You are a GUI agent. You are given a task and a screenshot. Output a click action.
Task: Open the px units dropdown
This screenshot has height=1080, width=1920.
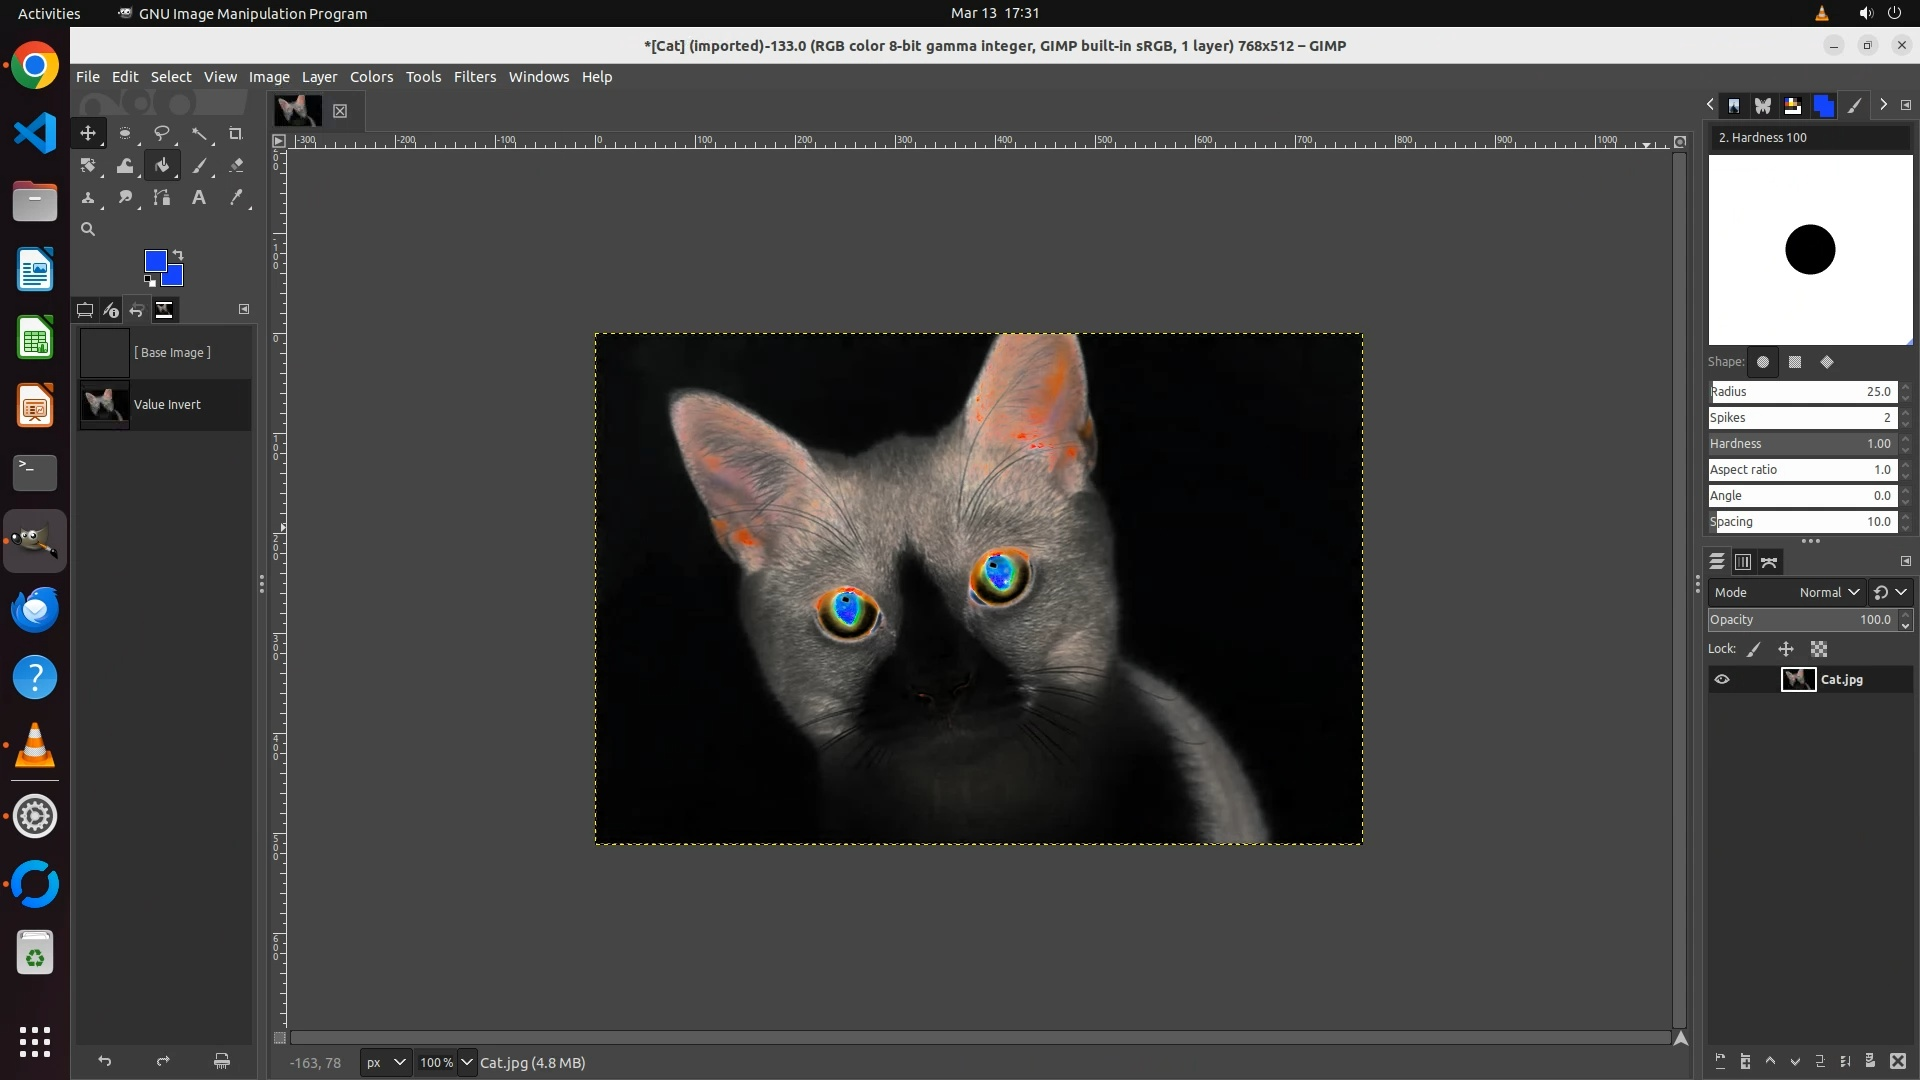click(x=386, y=1063)
